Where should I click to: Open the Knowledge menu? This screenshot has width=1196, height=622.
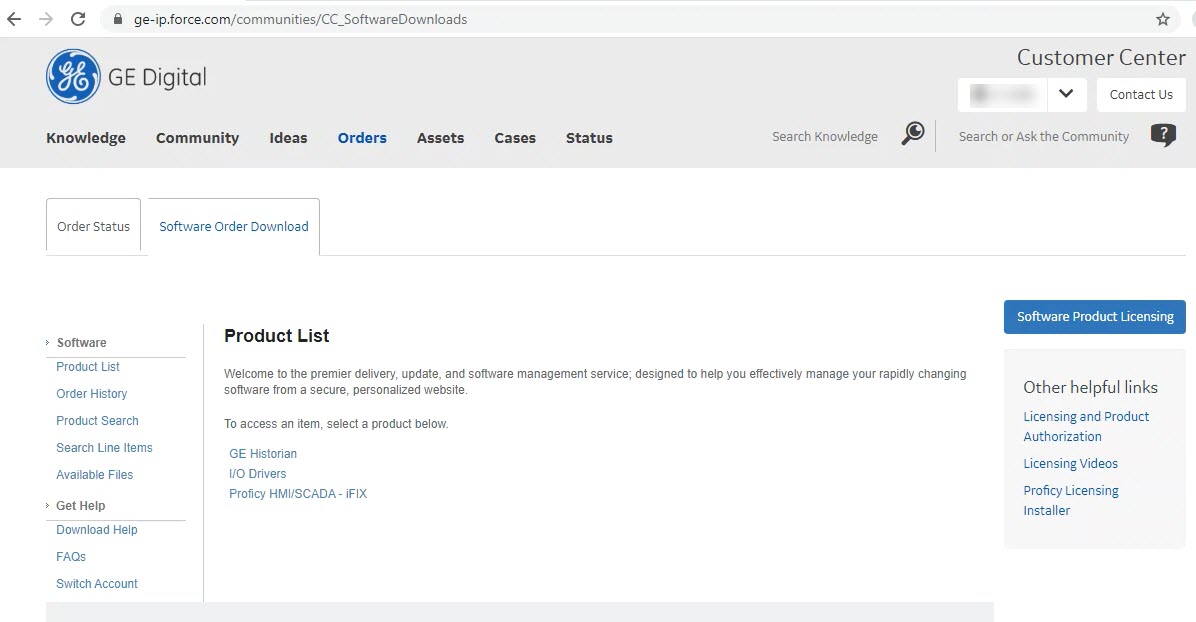[85, 138]
